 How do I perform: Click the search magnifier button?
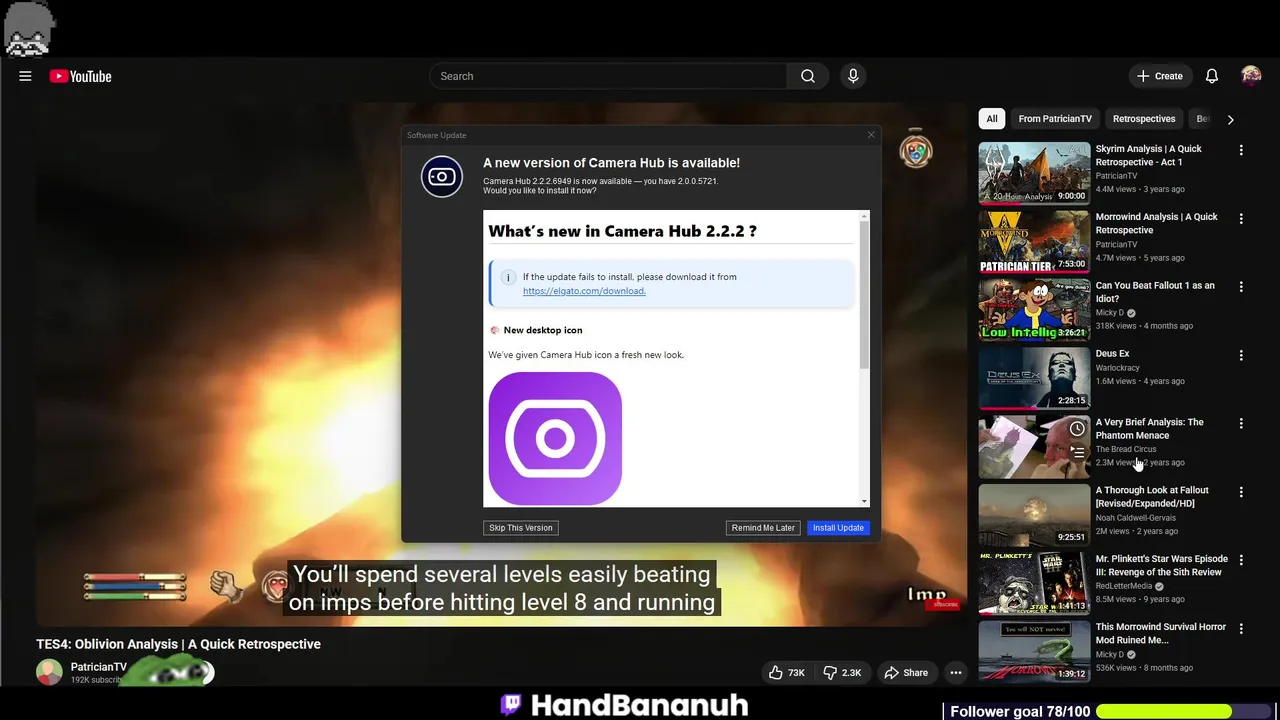[808, 76]
